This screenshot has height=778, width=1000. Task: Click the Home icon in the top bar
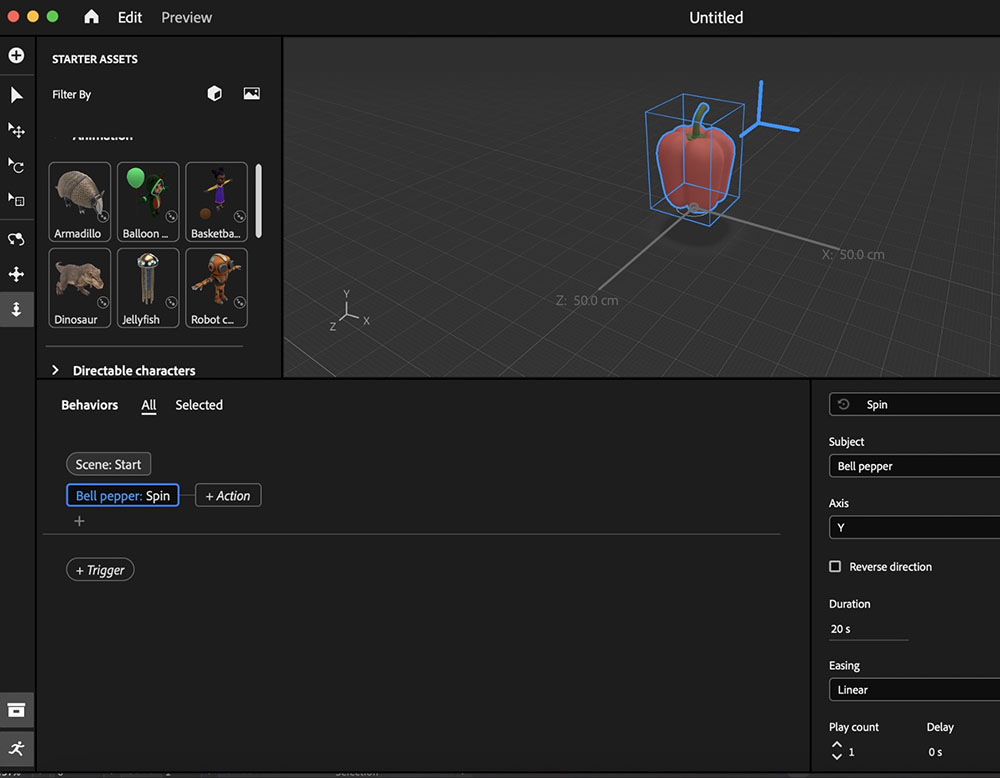point(88,17)
